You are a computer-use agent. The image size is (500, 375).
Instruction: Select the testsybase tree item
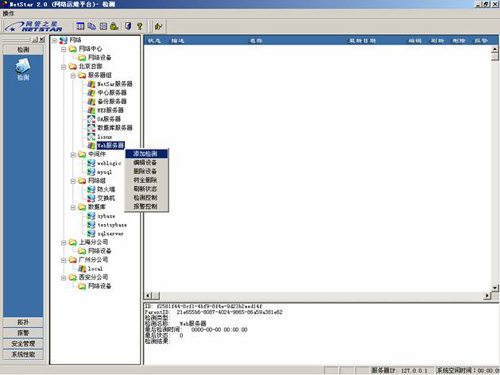112,225
